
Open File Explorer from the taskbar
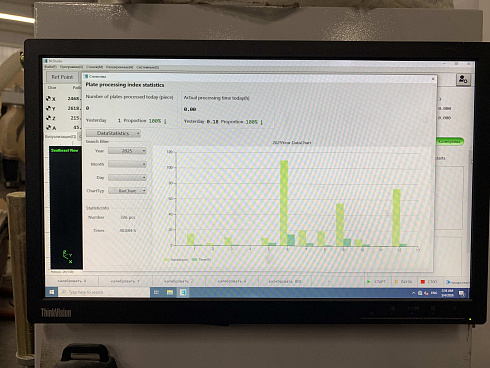pos(170,292)
